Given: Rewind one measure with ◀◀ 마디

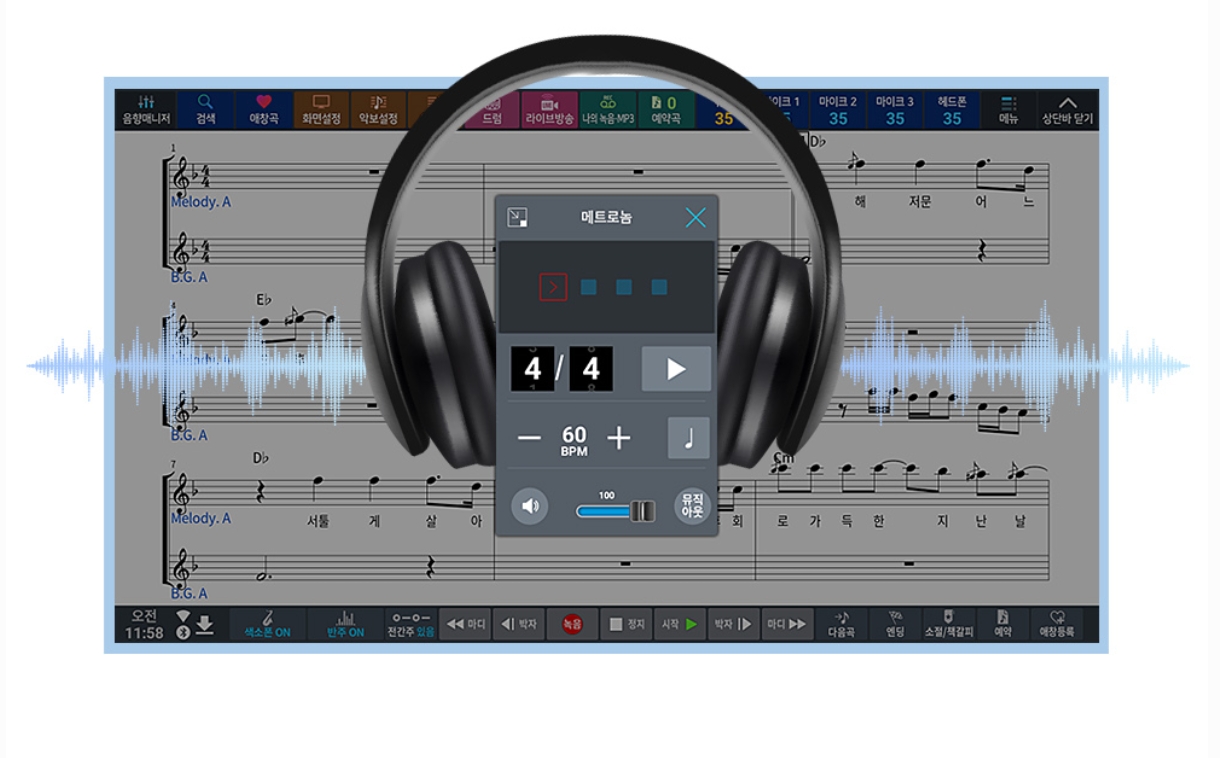Looking at the screenshot, I should 465,624.
